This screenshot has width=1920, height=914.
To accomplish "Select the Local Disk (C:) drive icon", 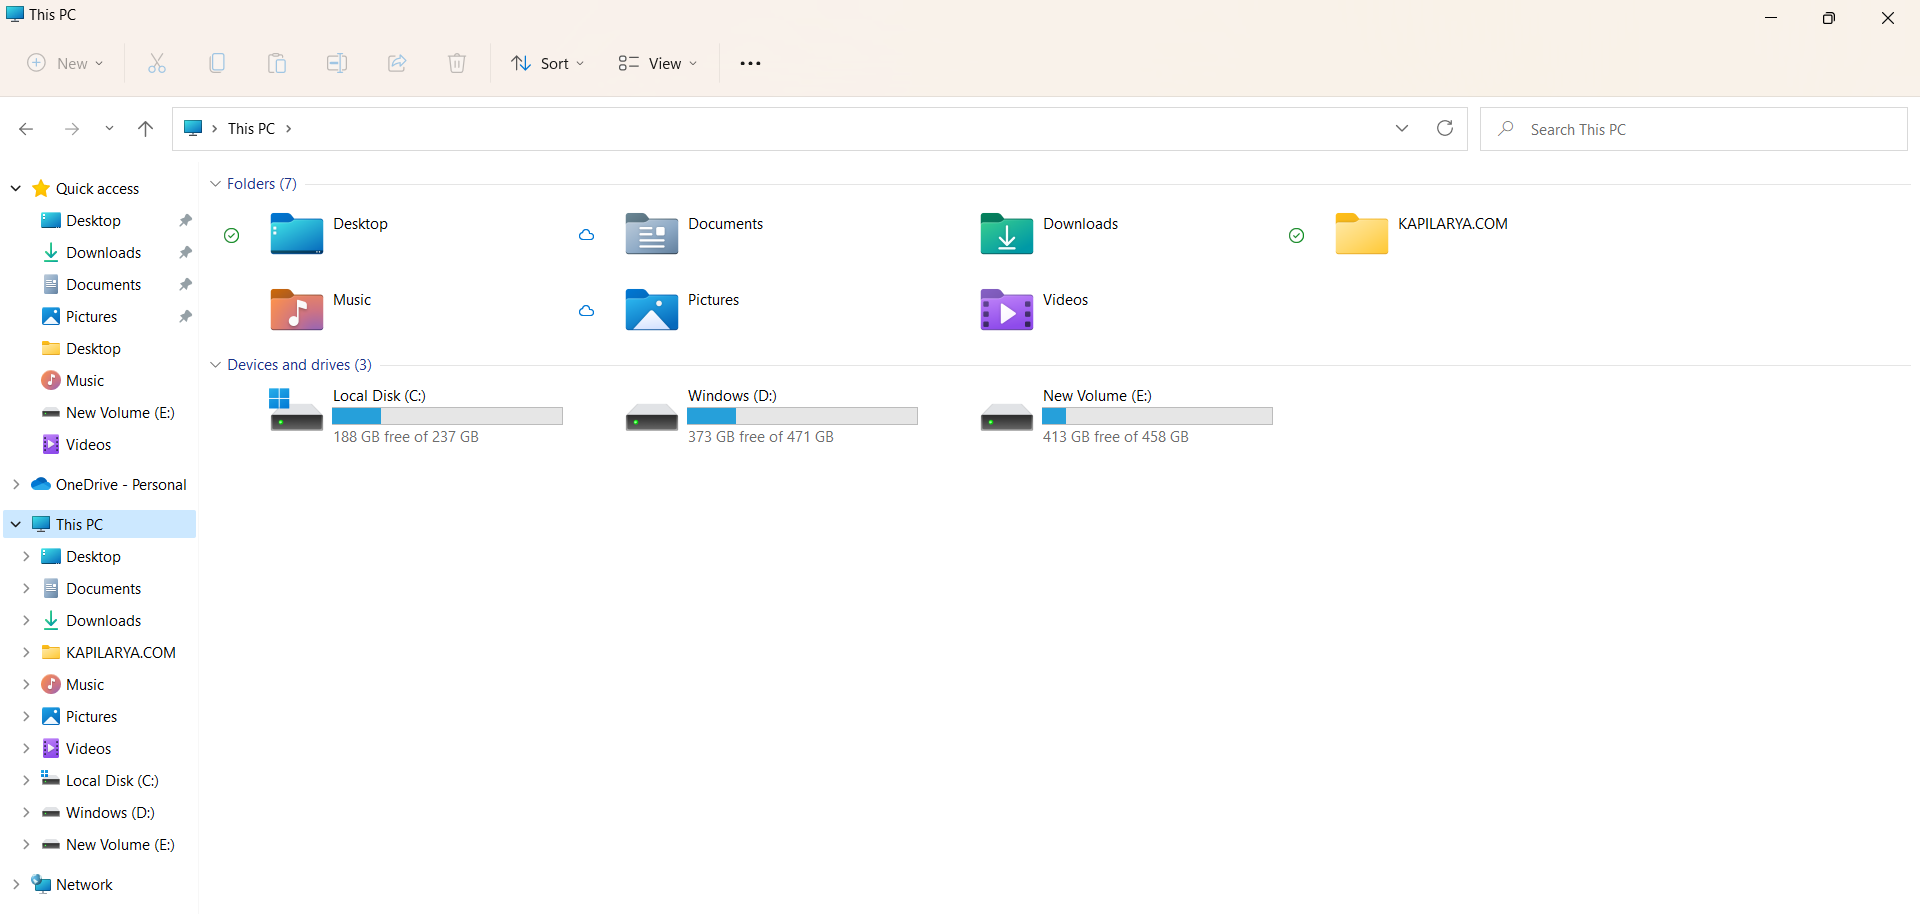I will coord(296,410).
